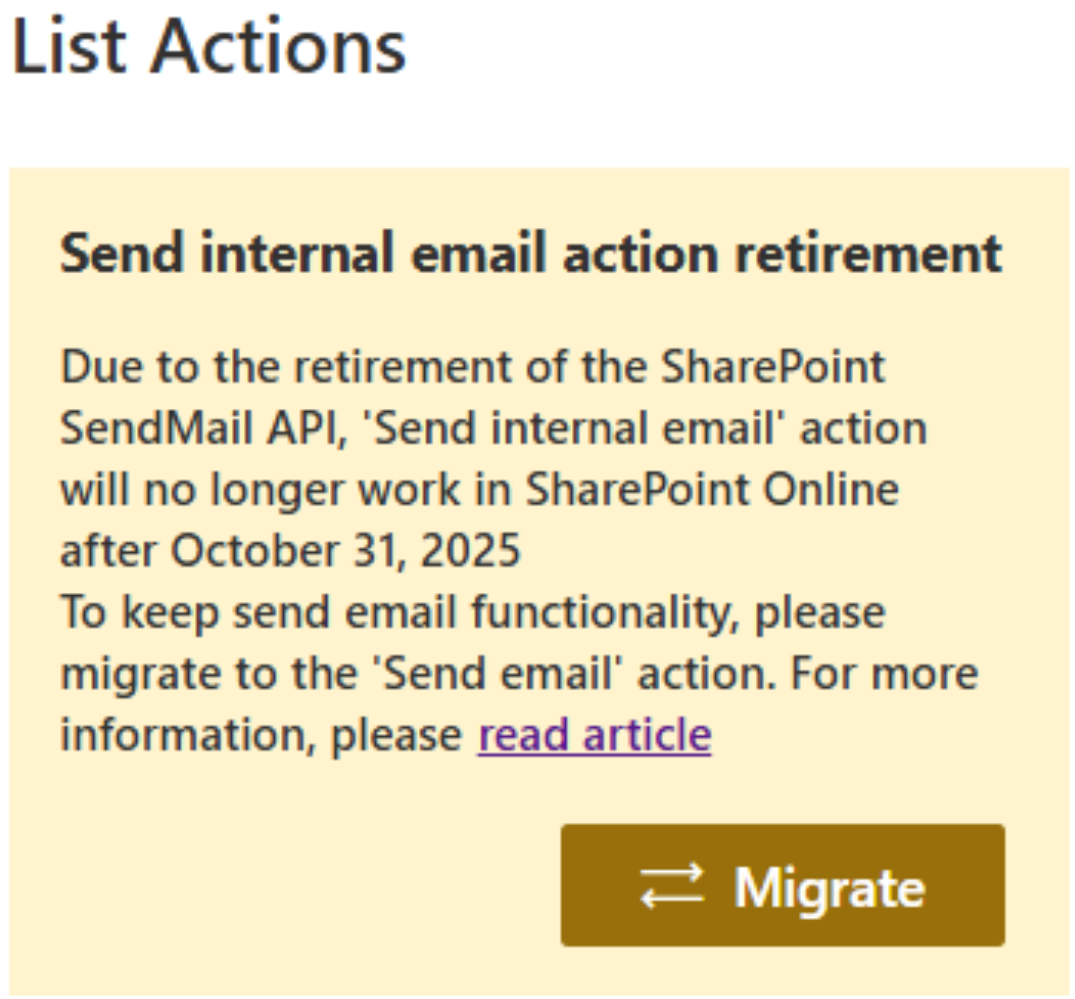Click the word 'Actions' in the heading
The width and height of the screenshot is (1075, 999).
[x=278, y=47]
